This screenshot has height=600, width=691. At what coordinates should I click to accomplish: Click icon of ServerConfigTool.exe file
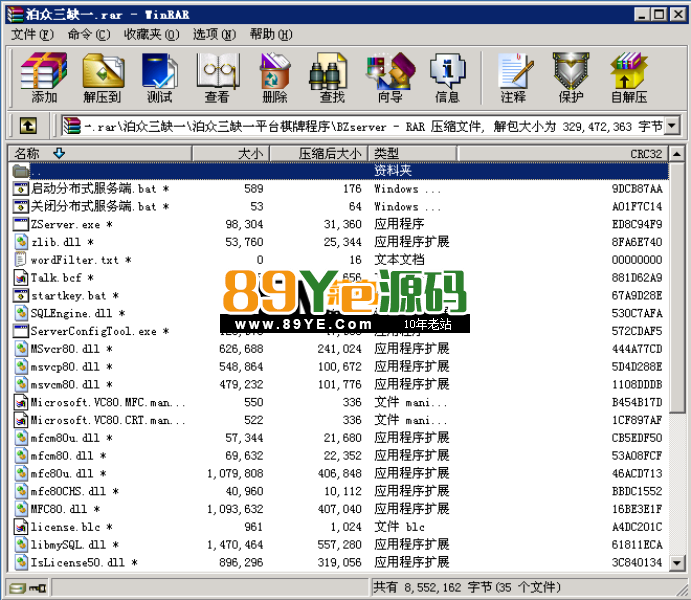click(x=21, y=331)
